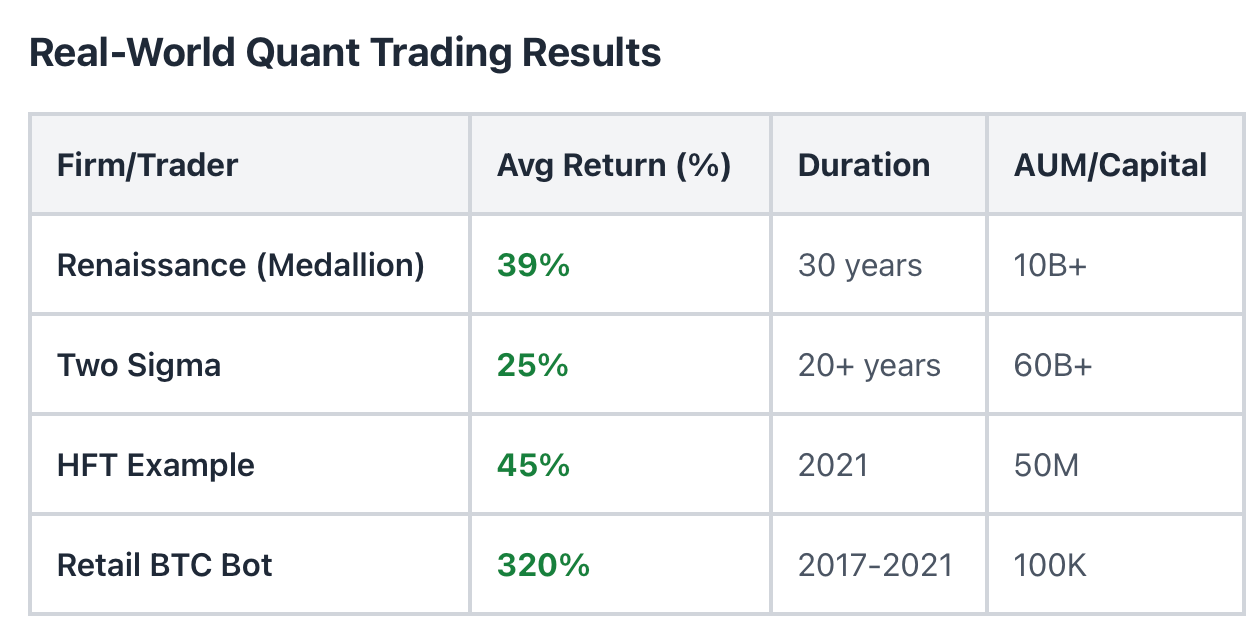Click the 25% return value
This screenshot has width=1253, height=629.
click(x=533, y=365)
